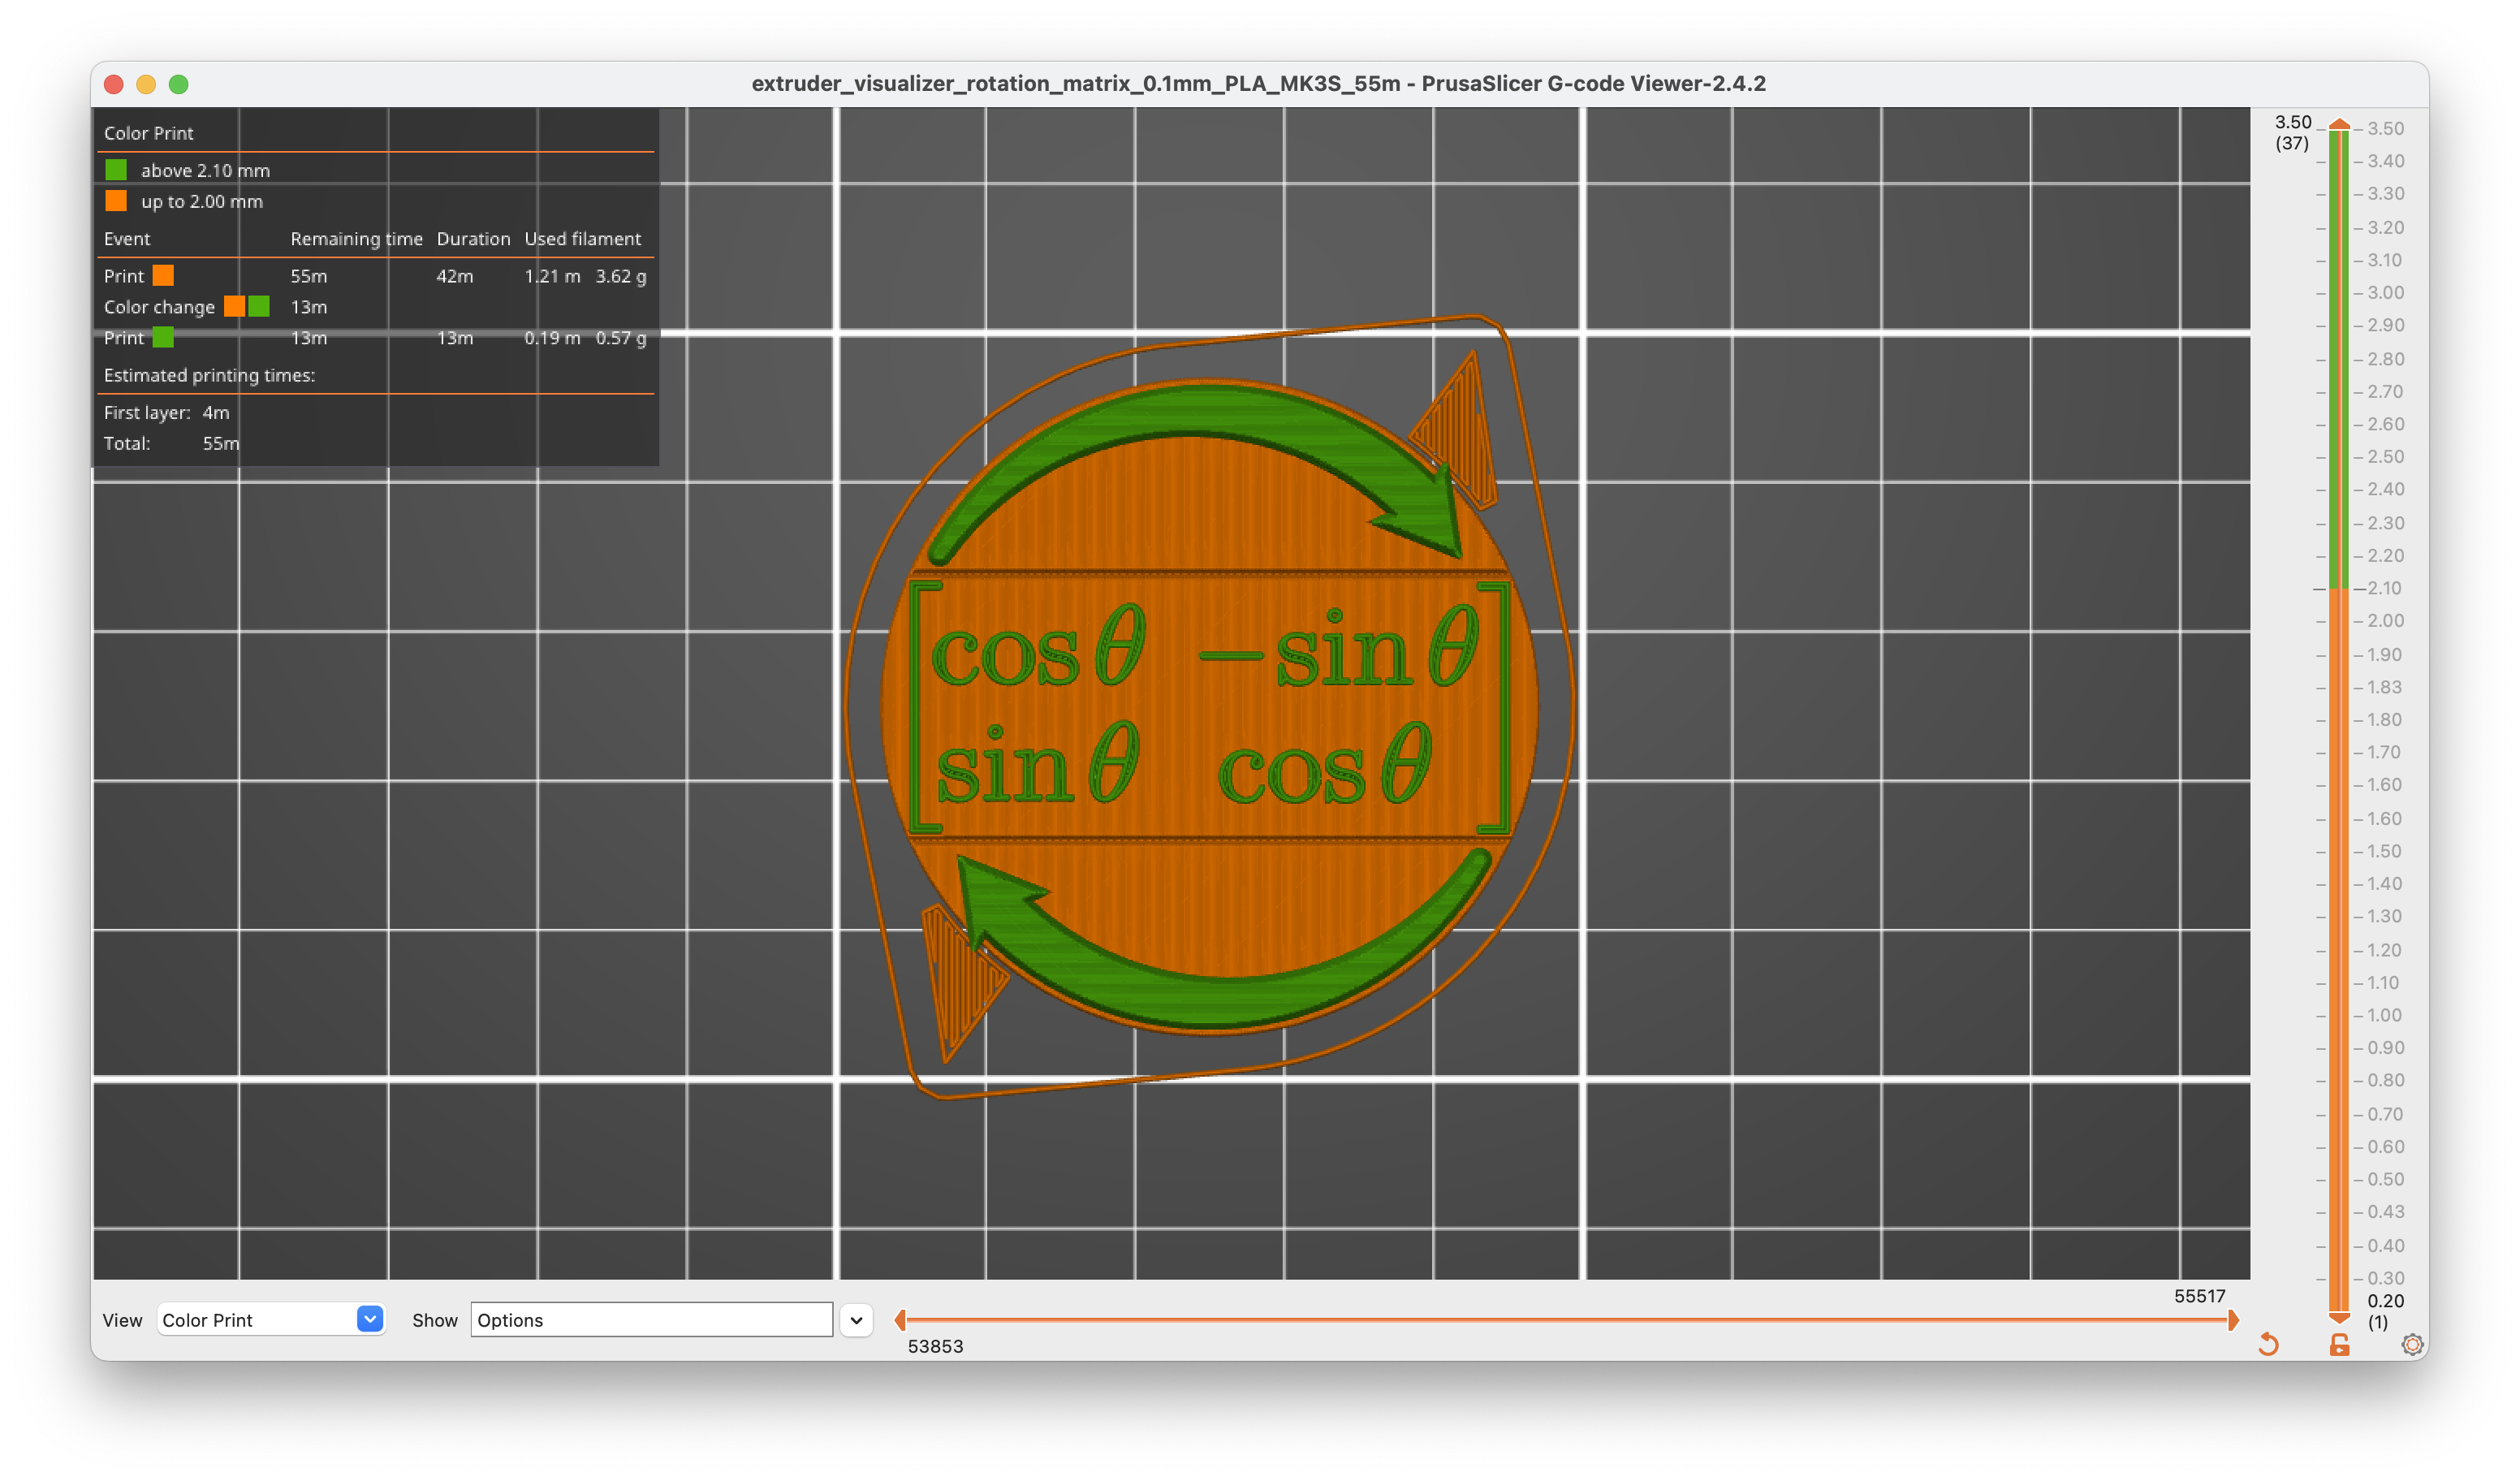Reset the view with the circular arrow icon

click(x=2268, y=1345)
